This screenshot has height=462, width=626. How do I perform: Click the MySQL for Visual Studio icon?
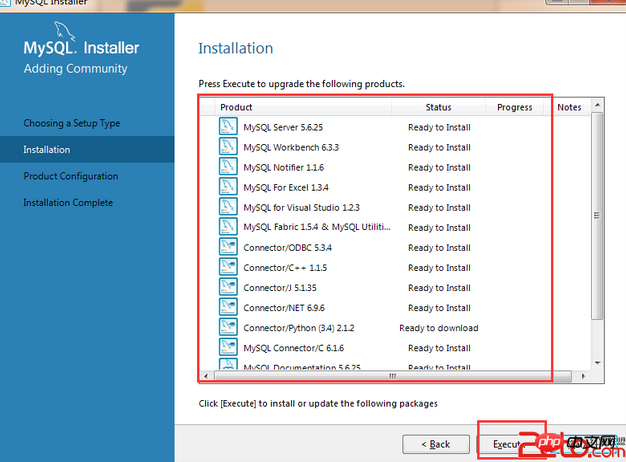228,206
